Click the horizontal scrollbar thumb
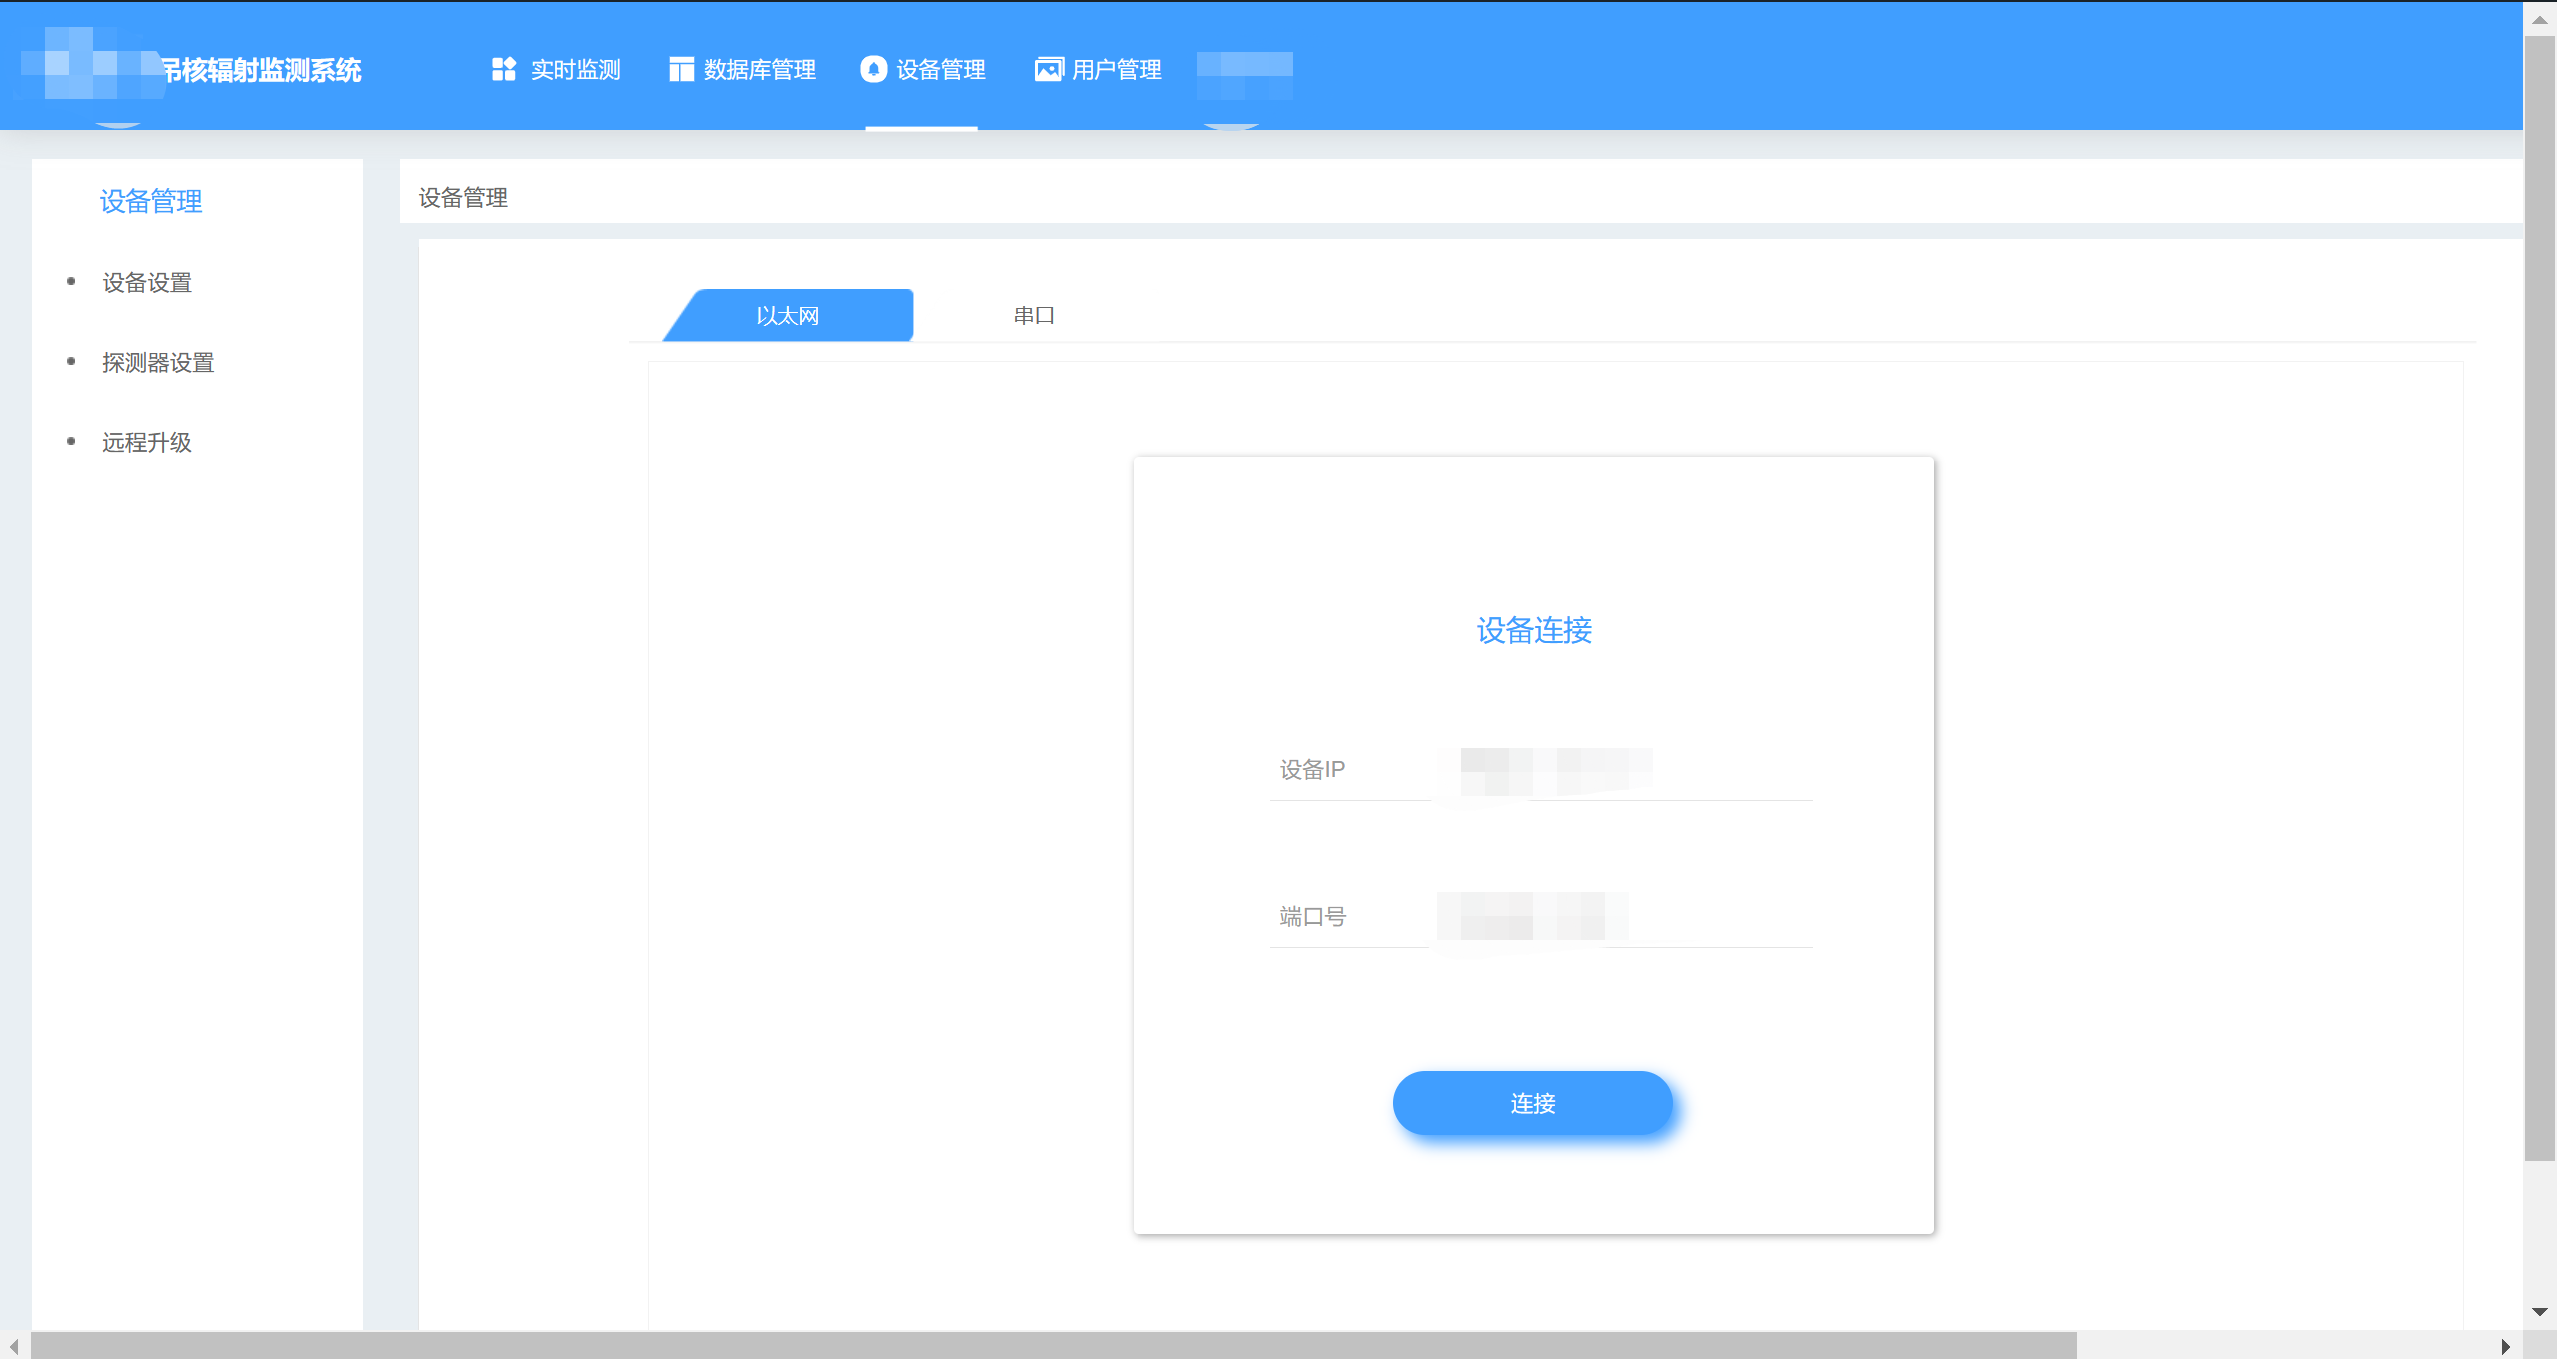The image size is (2557, 1359). [1053, 1346]
